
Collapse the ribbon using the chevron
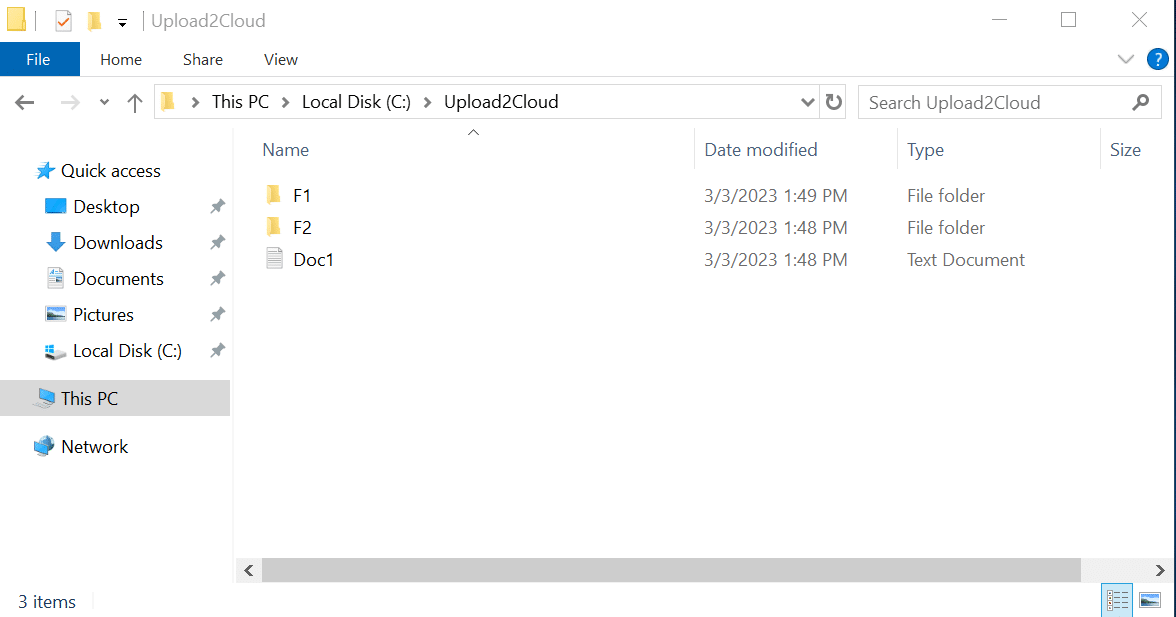coord(1125,59)
